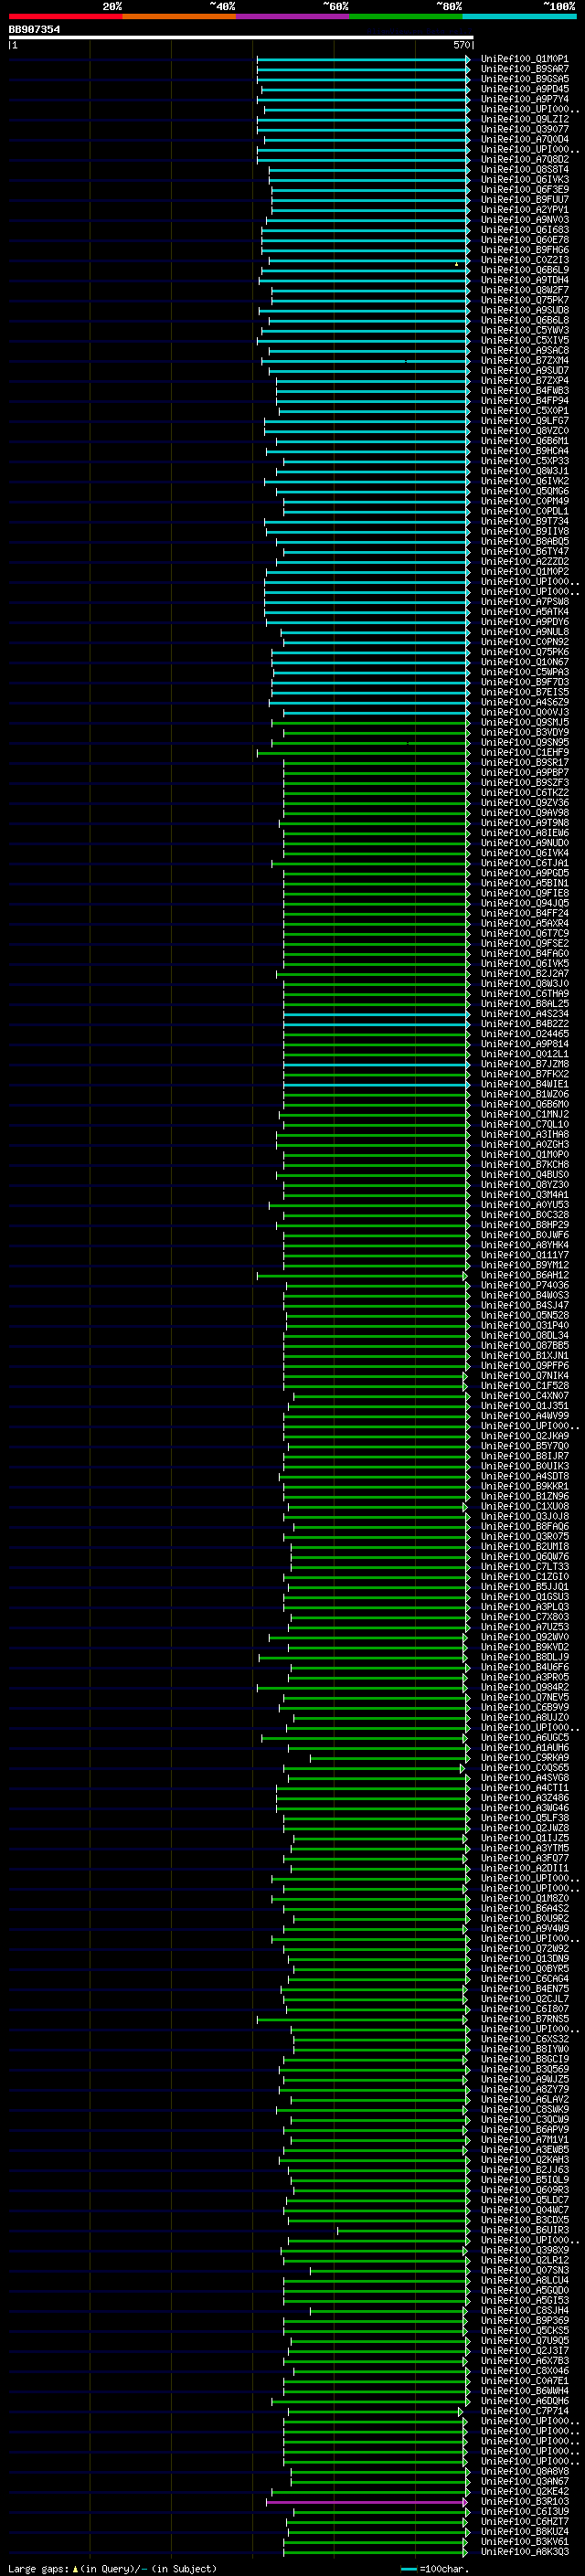Click the cyan alignment bar for UniRef100_Q00VJ3
Image resolution: width=585 pixels, height=2576 pixels.
376,713
